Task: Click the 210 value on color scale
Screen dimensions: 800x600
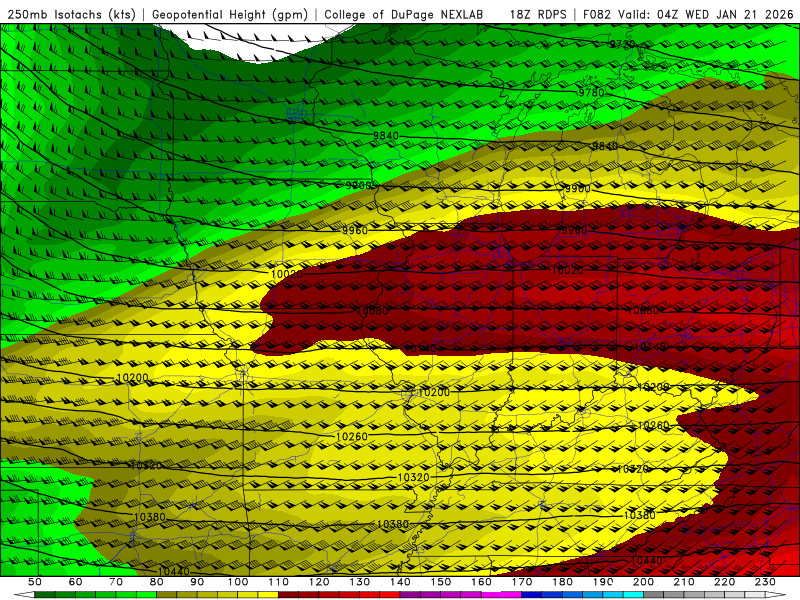Action: click(x=684, y=581)
